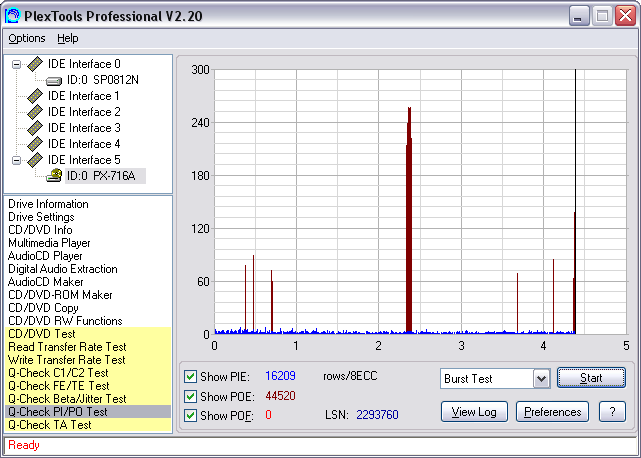Select IDE Interface 2 tree label
The height and width of the screenshot is (458, 641).
84,112
